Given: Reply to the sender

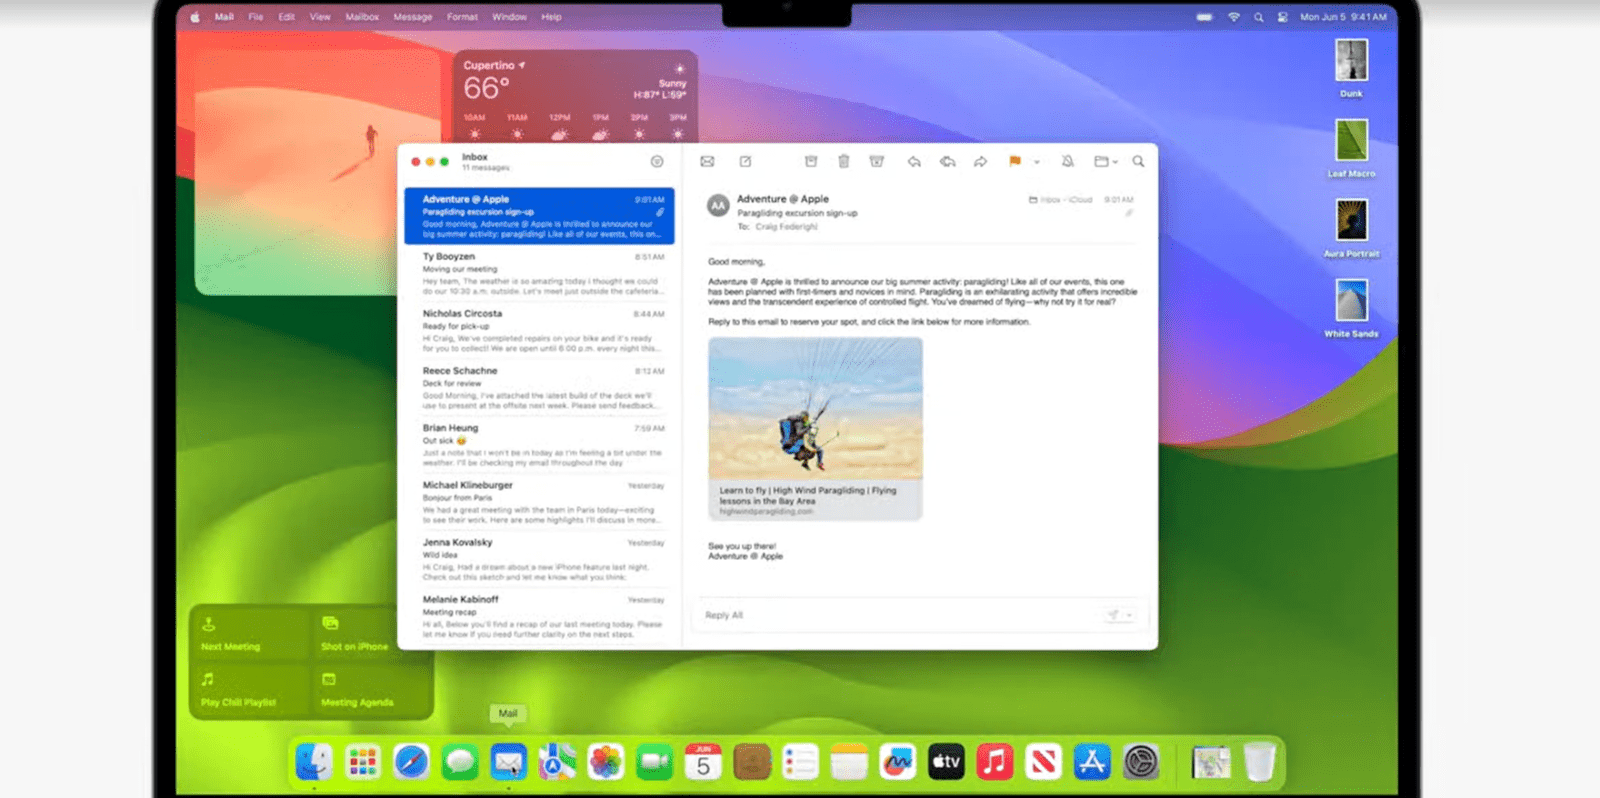Looking at the screenshot, I should point(914,161).
